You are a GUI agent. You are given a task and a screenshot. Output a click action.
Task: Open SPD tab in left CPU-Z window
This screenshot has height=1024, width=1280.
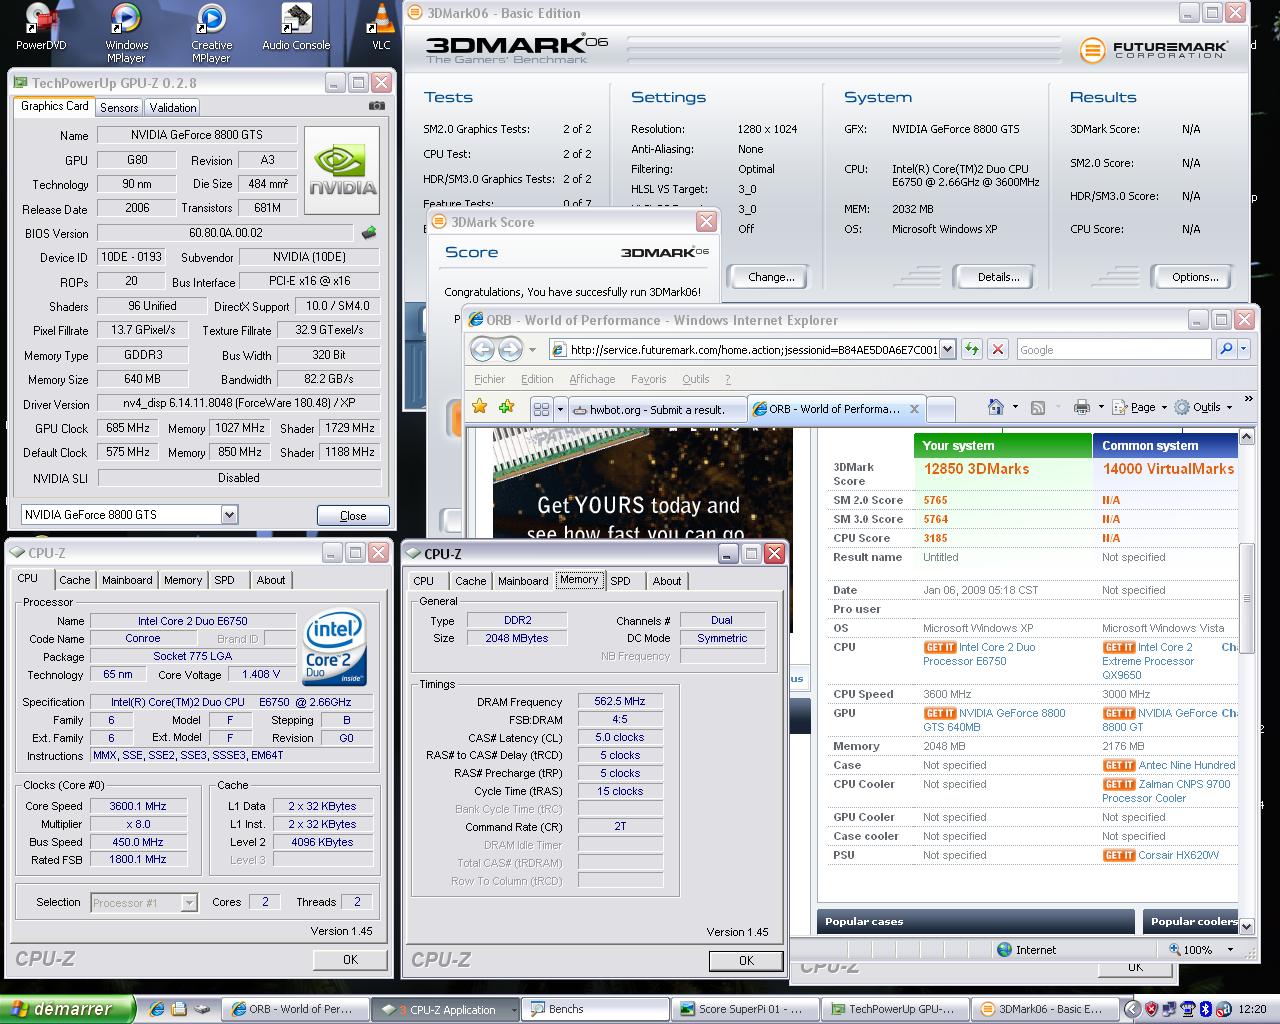coord(225,580)
